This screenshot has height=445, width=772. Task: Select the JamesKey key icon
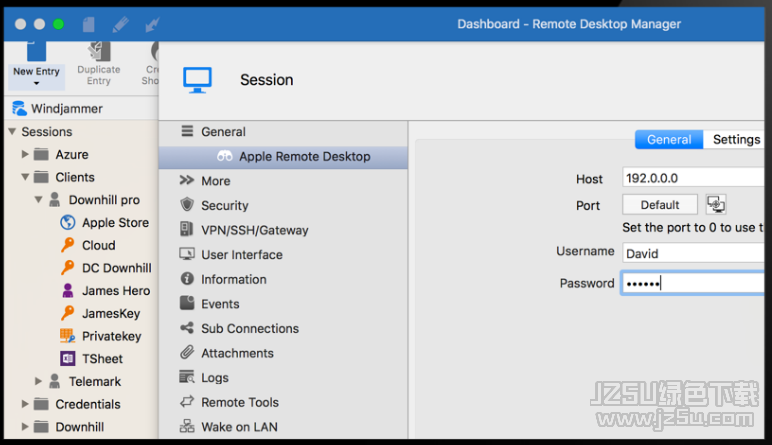pos(67,313)
